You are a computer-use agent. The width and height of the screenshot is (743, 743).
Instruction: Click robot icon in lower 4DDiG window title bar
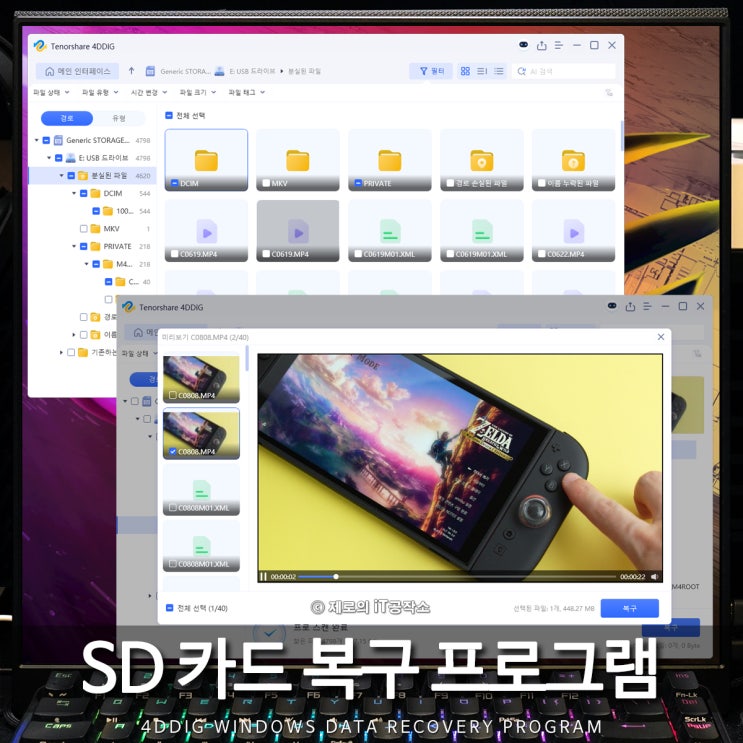612,306
